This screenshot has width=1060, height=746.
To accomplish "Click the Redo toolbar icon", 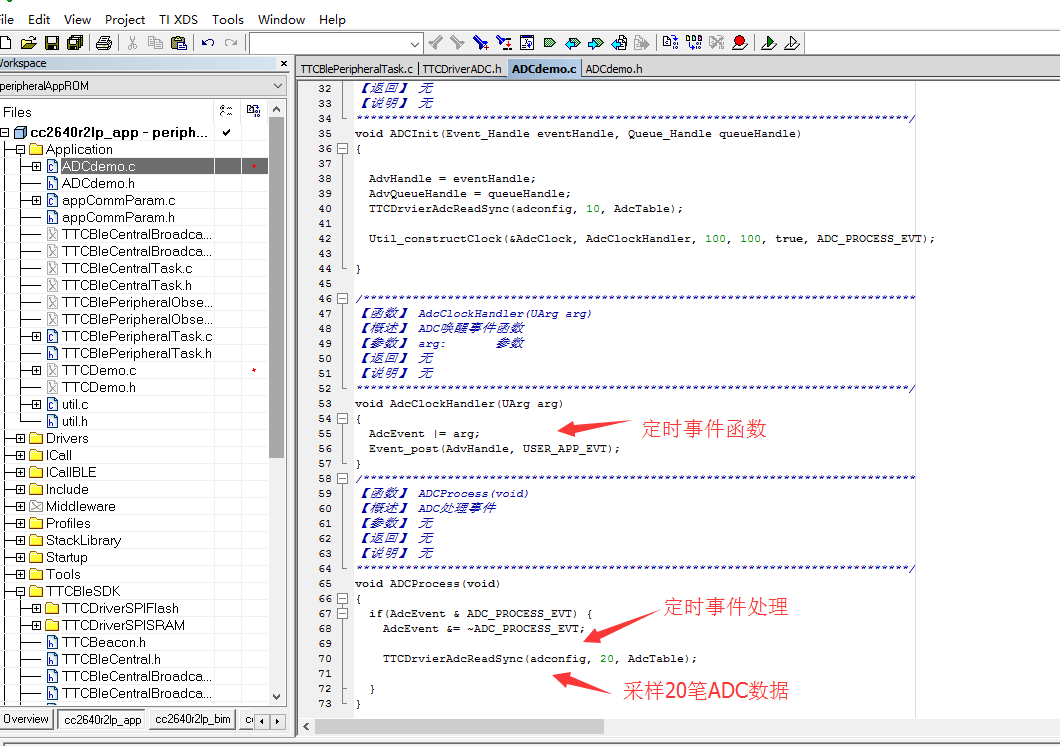I will click(231, 43).
